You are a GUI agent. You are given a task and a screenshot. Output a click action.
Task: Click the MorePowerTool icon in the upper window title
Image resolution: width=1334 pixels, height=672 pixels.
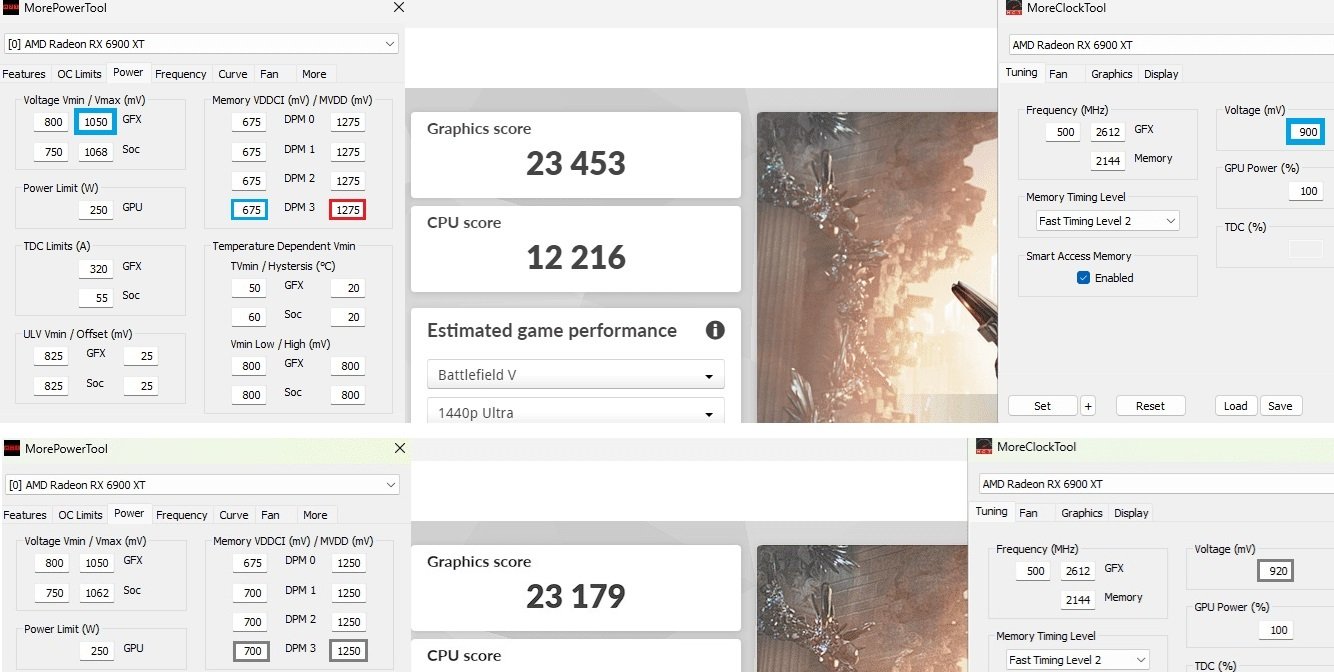(x=11, y=8)
